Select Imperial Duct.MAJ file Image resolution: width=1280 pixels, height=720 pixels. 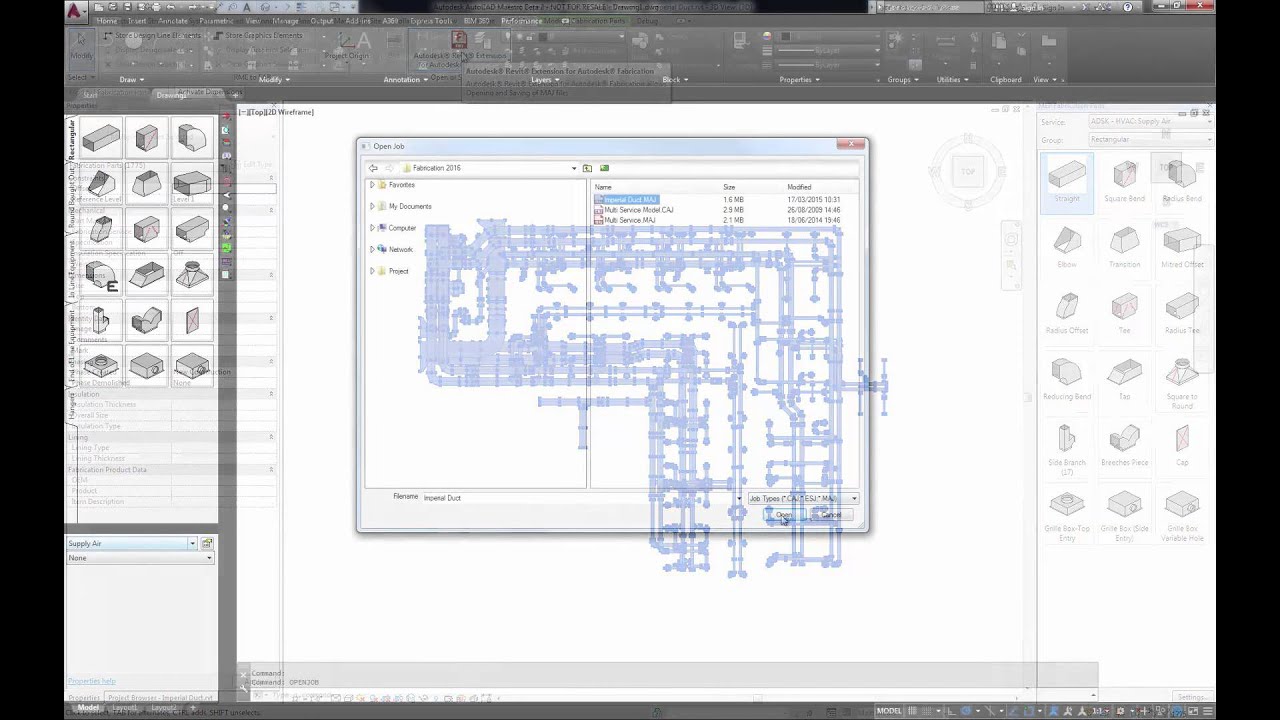click(x=631, y=200)
